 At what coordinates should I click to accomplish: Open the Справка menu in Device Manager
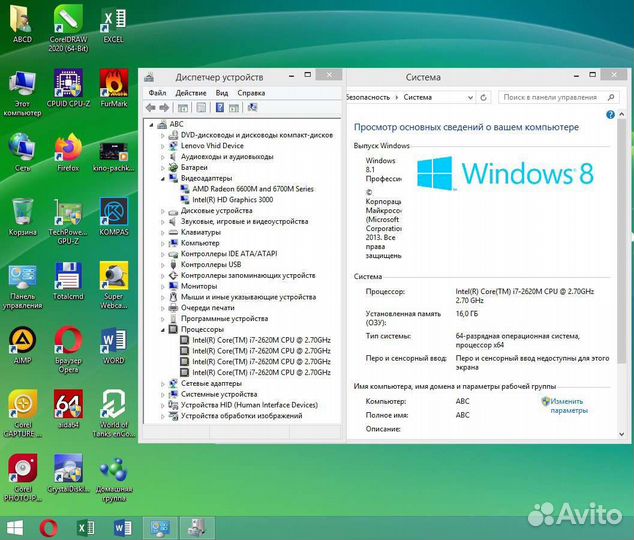pyautogui.click(x=251, y=93)
